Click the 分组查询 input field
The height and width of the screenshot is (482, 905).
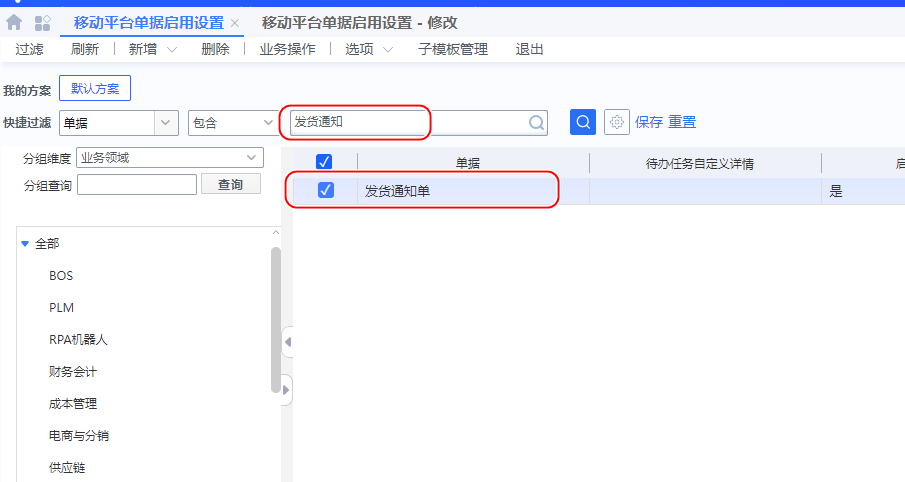click(x=137, y=184)
